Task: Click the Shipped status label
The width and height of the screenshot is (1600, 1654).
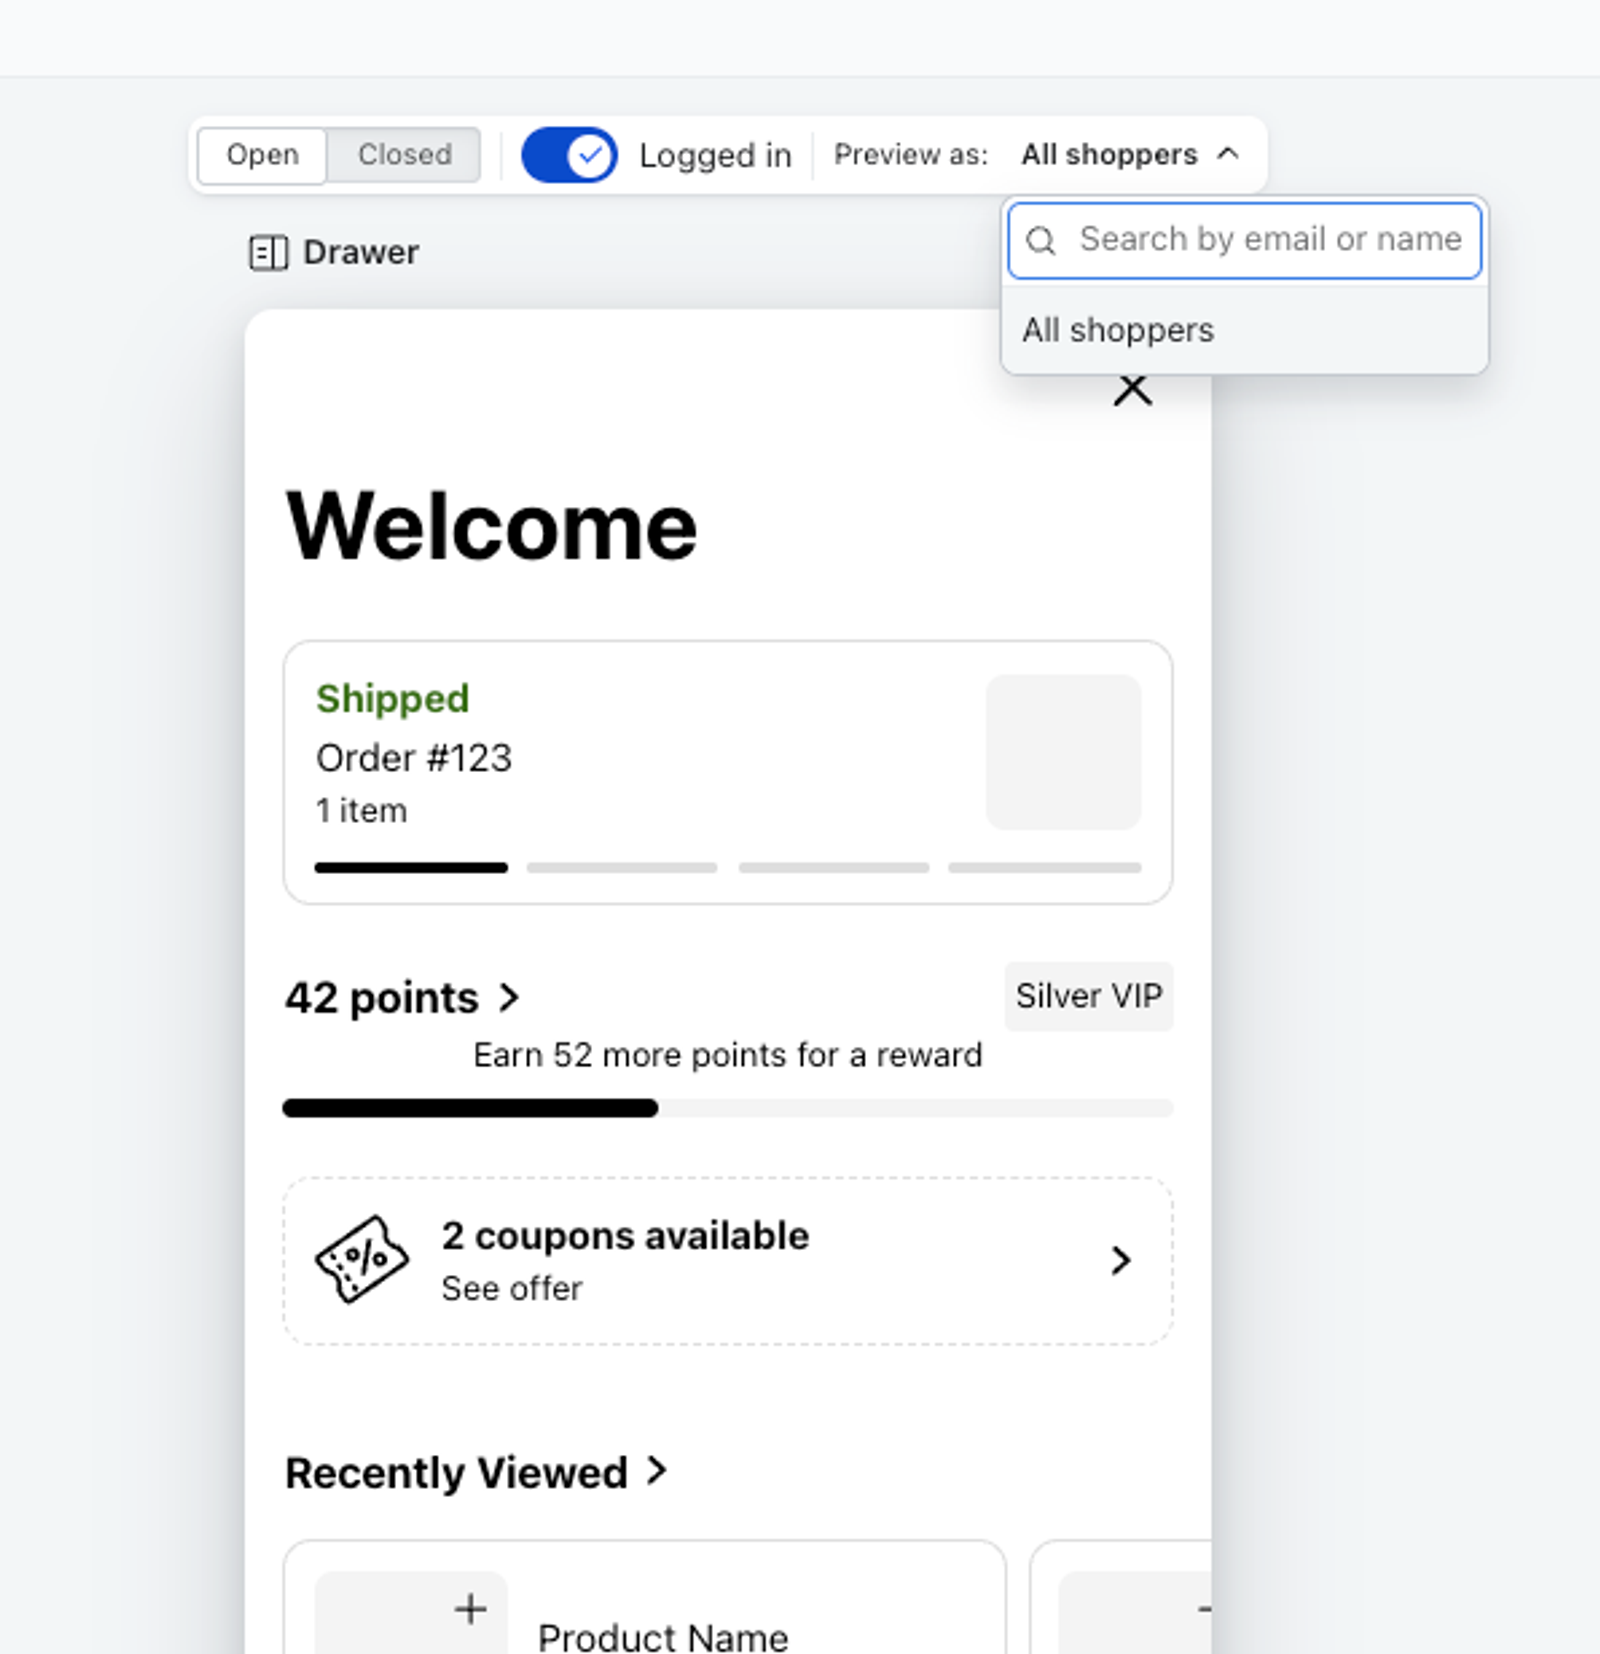Action: click(x=392, y=699)
